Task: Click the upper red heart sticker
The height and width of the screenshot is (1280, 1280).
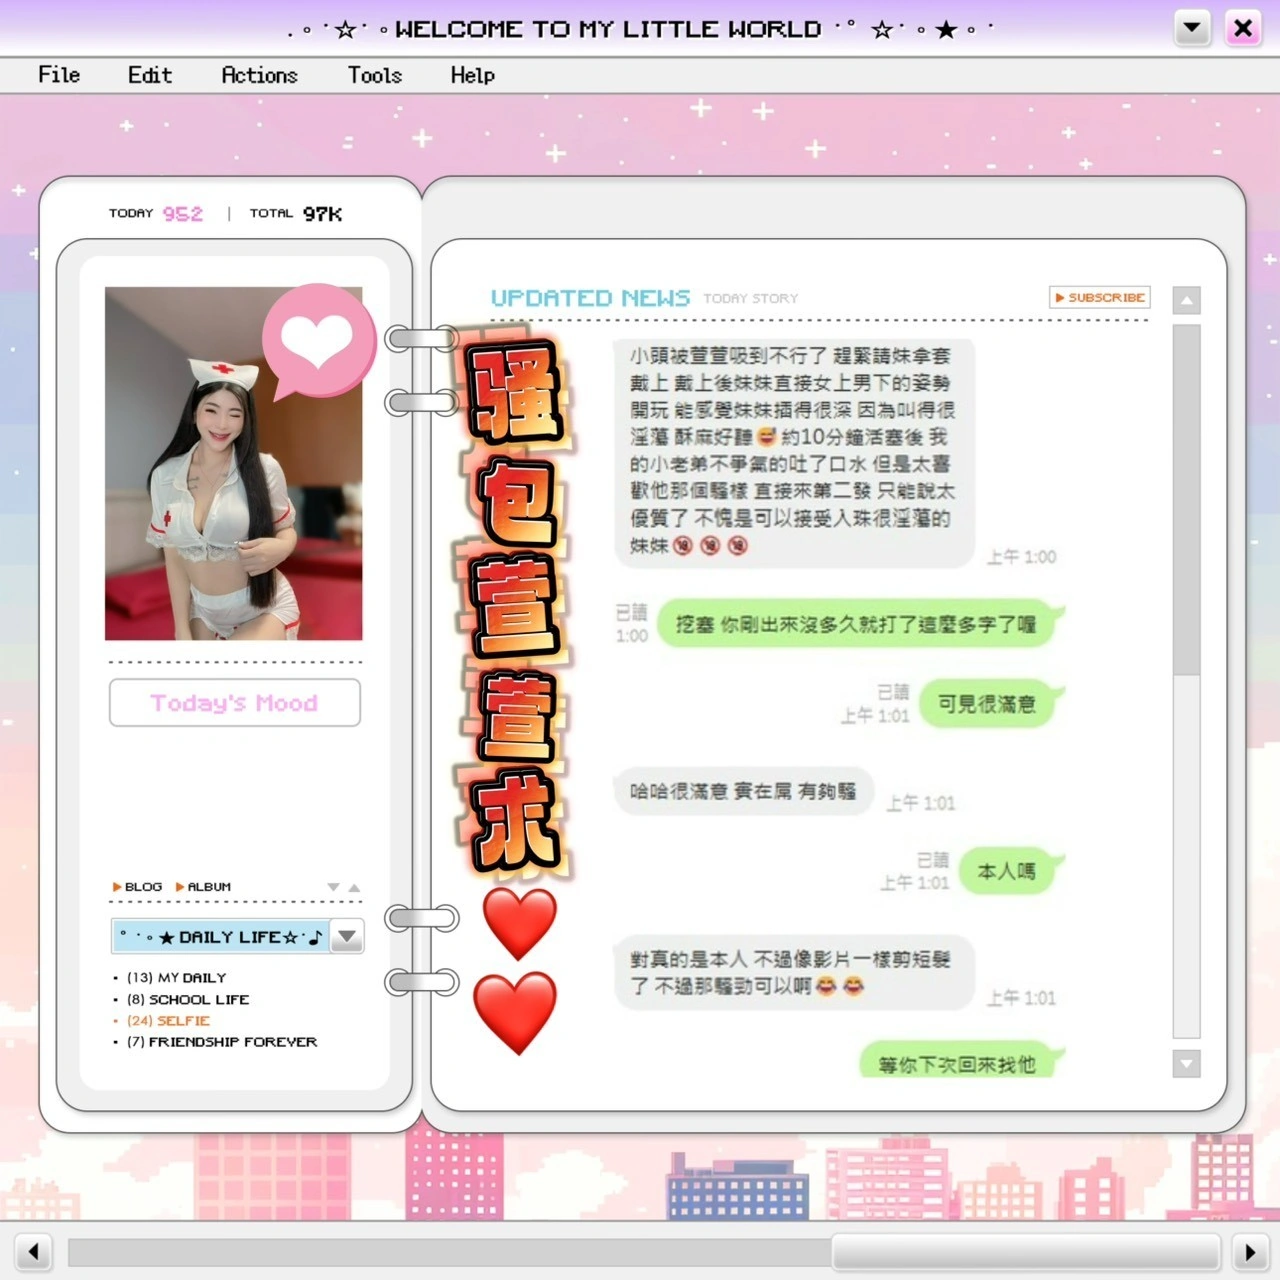Action: point(519,922)
